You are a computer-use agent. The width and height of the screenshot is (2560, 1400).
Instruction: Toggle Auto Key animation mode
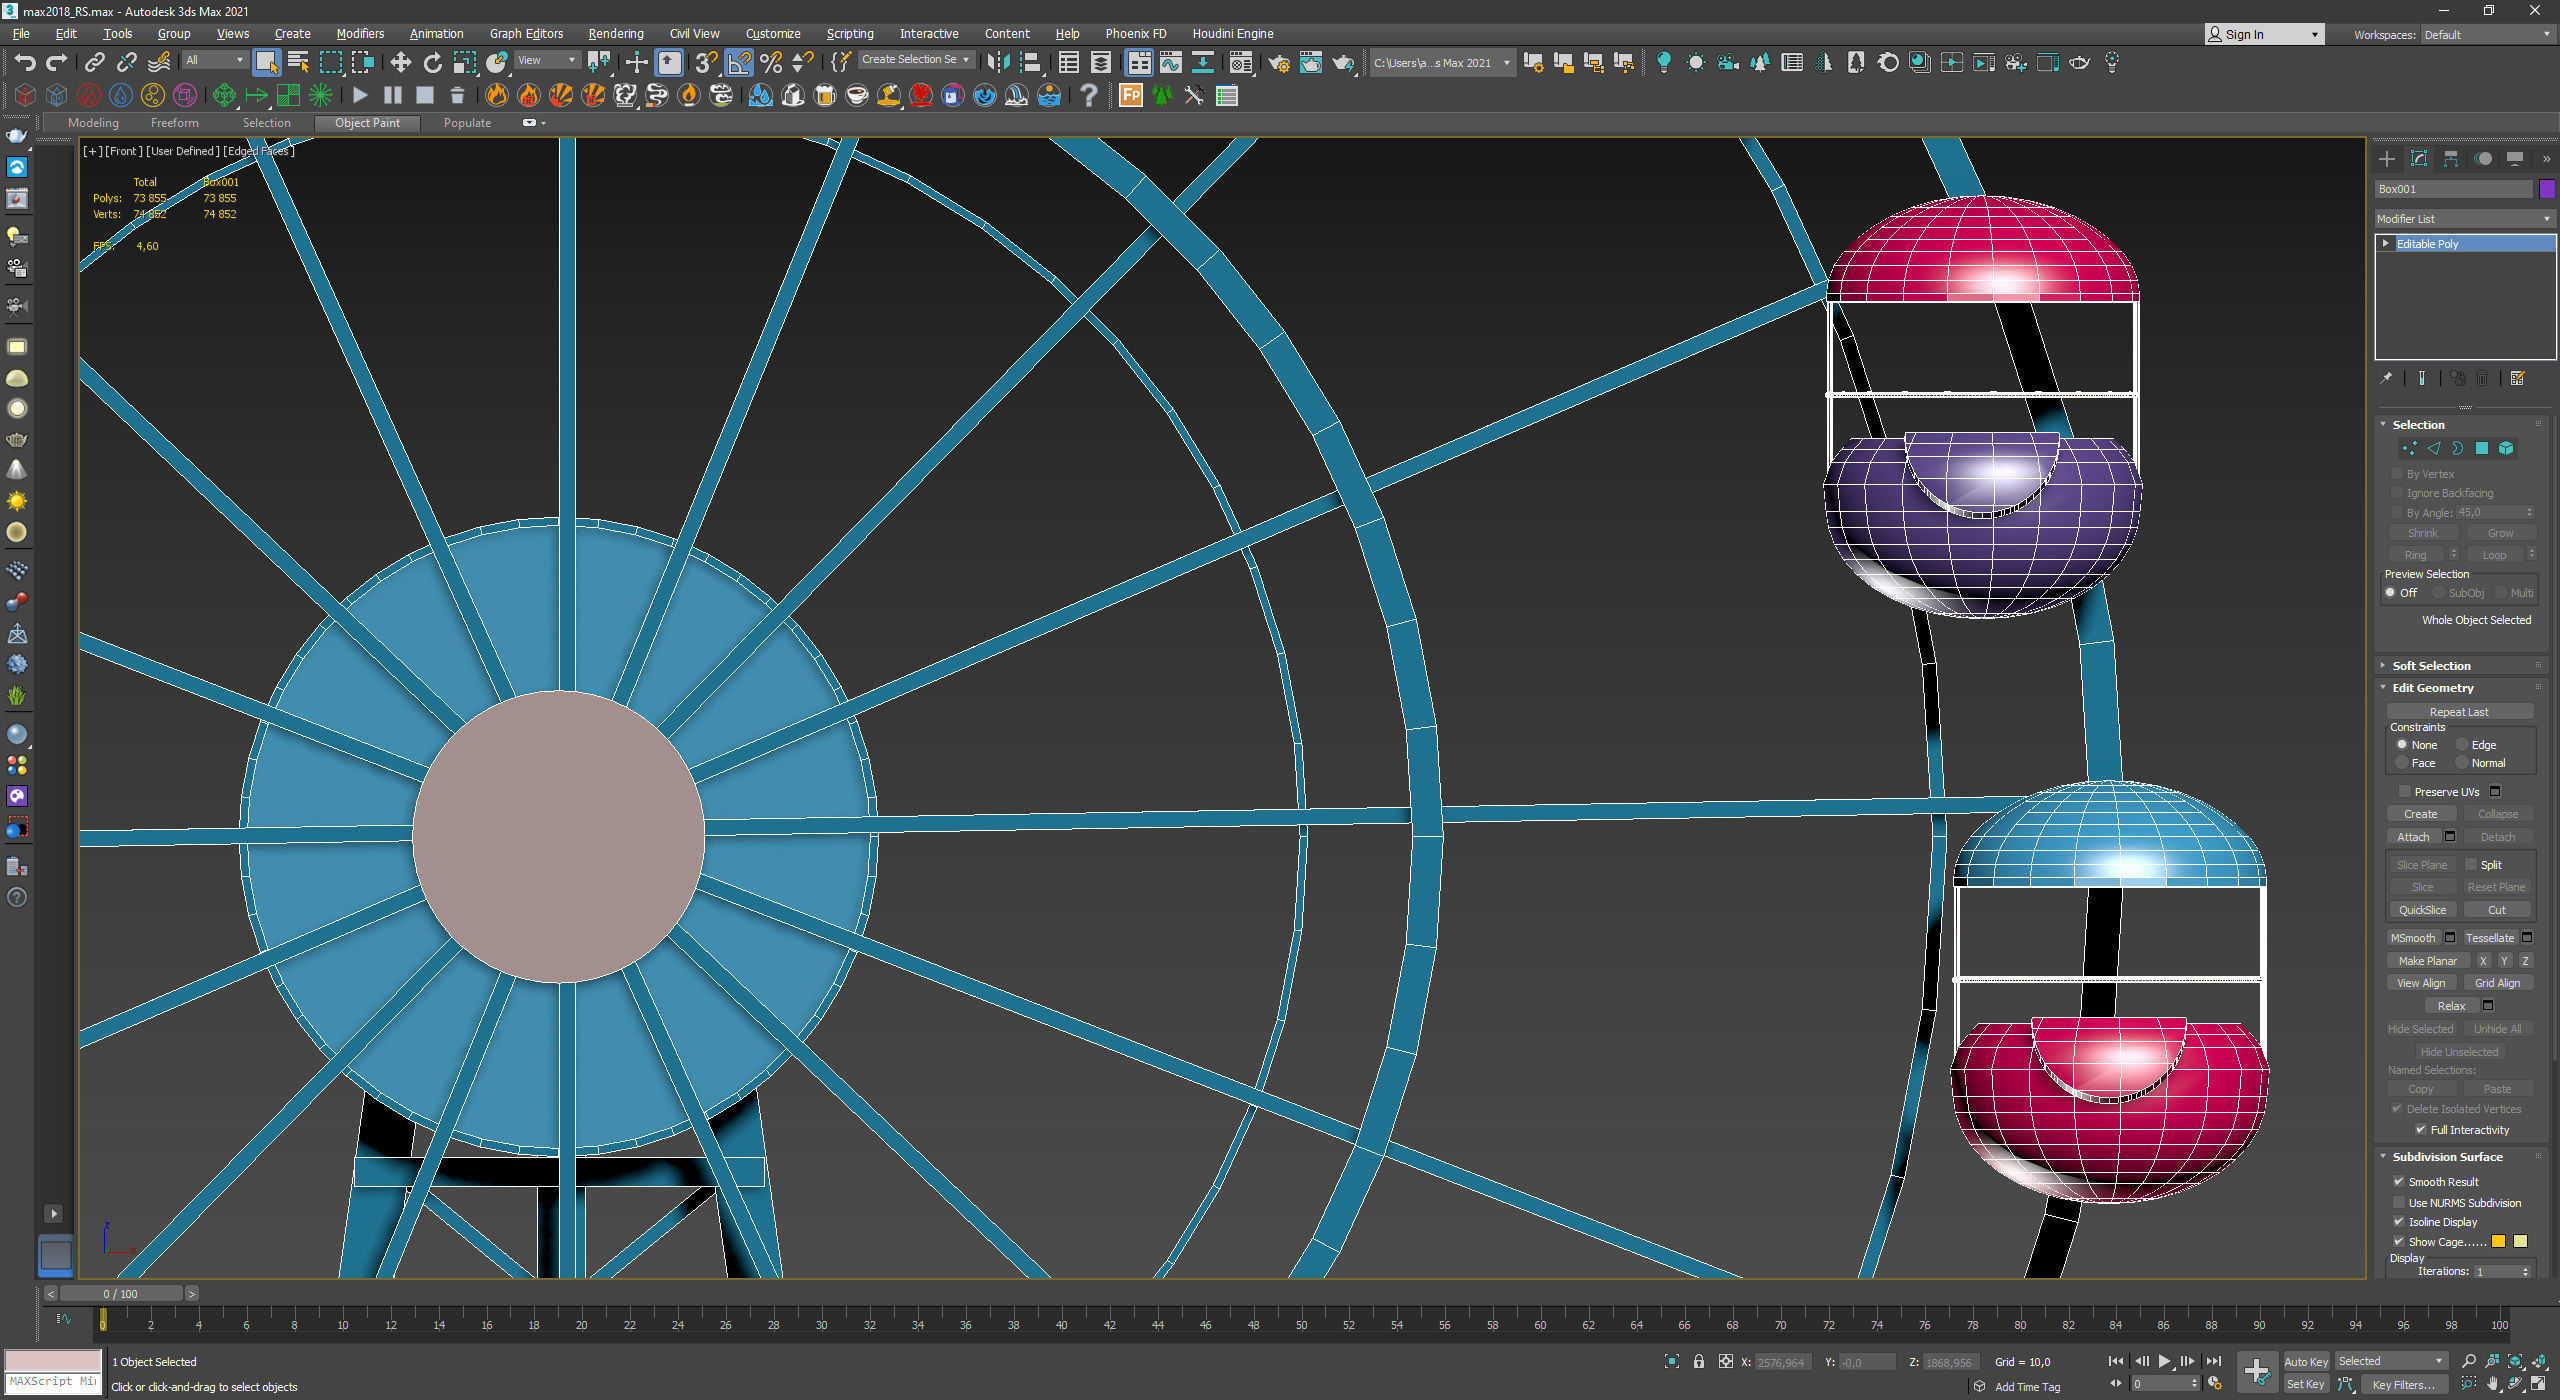click(2306, 1361)
